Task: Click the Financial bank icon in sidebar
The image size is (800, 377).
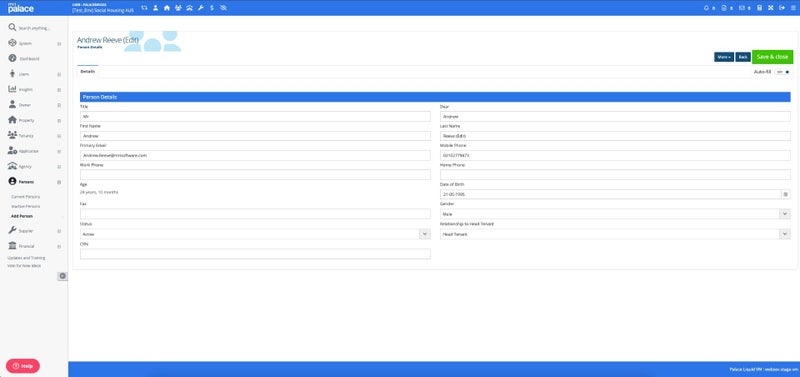Action: [12, 246]
